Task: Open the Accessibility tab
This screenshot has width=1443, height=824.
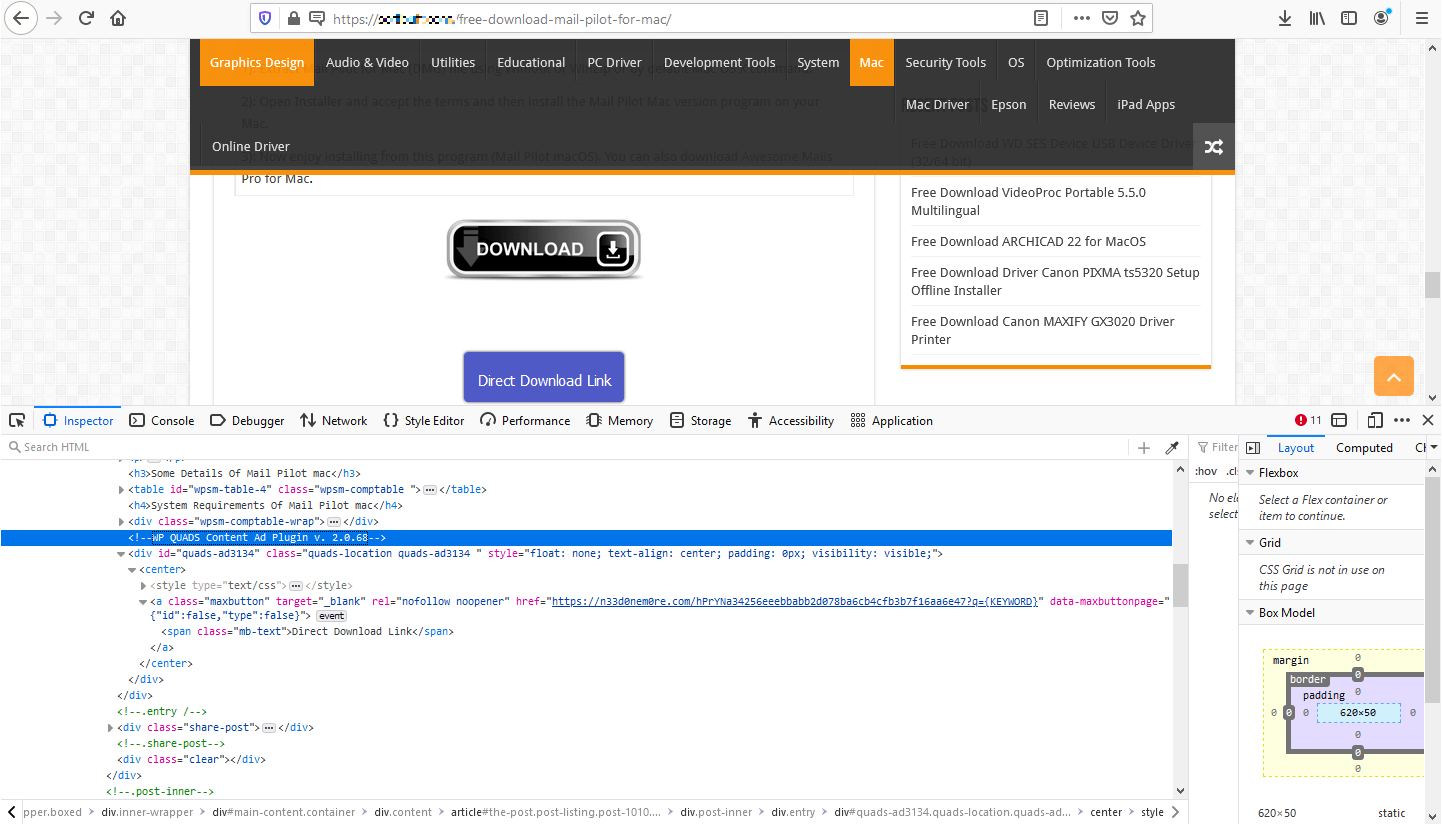Action: (x=791, y=421)
